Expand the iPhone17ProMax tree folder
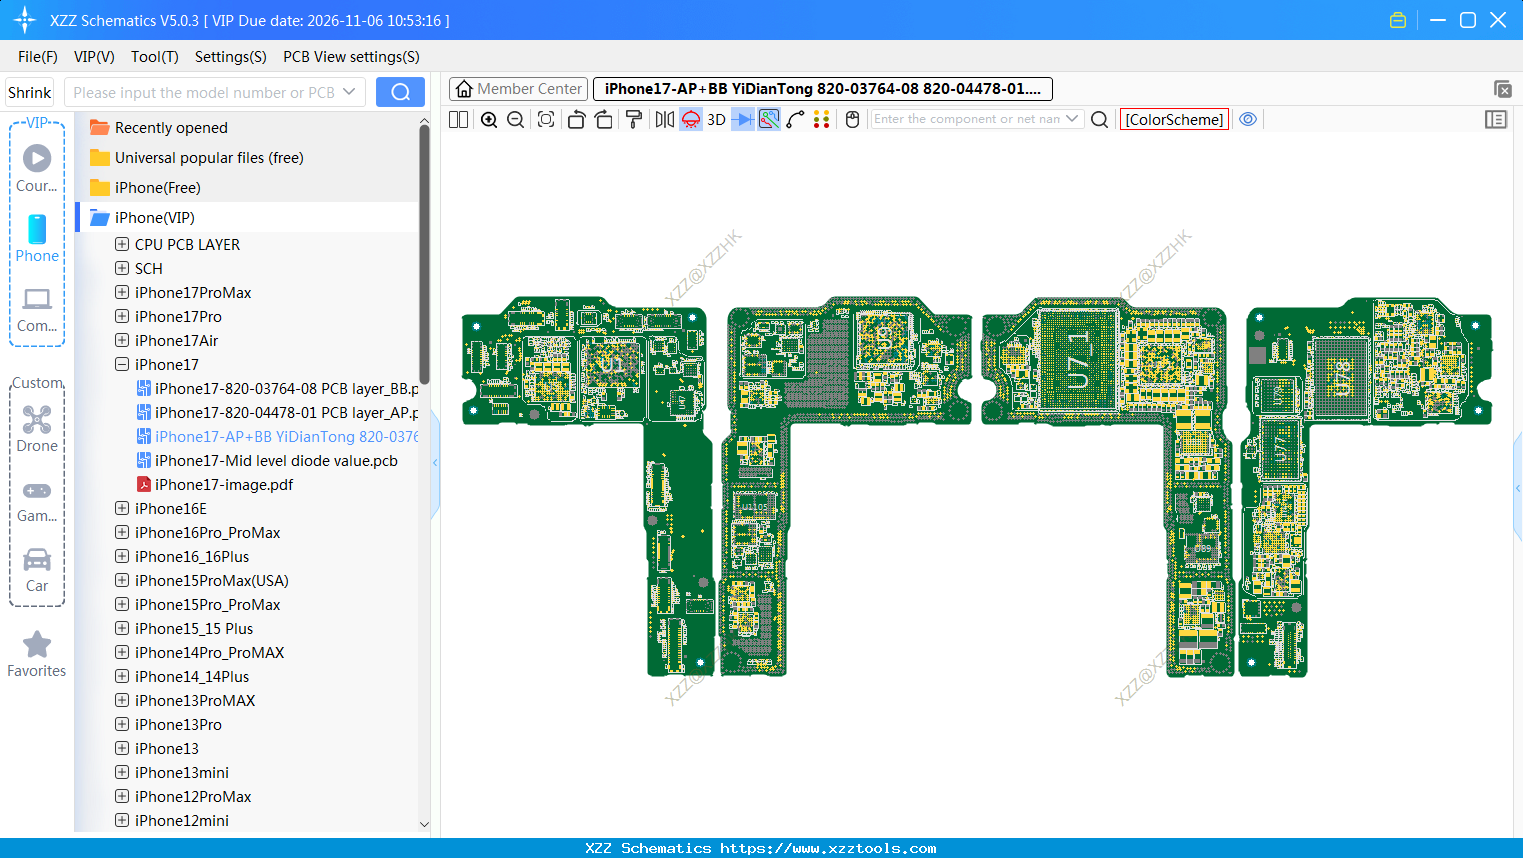The image size is (1523, 858). 122,293
